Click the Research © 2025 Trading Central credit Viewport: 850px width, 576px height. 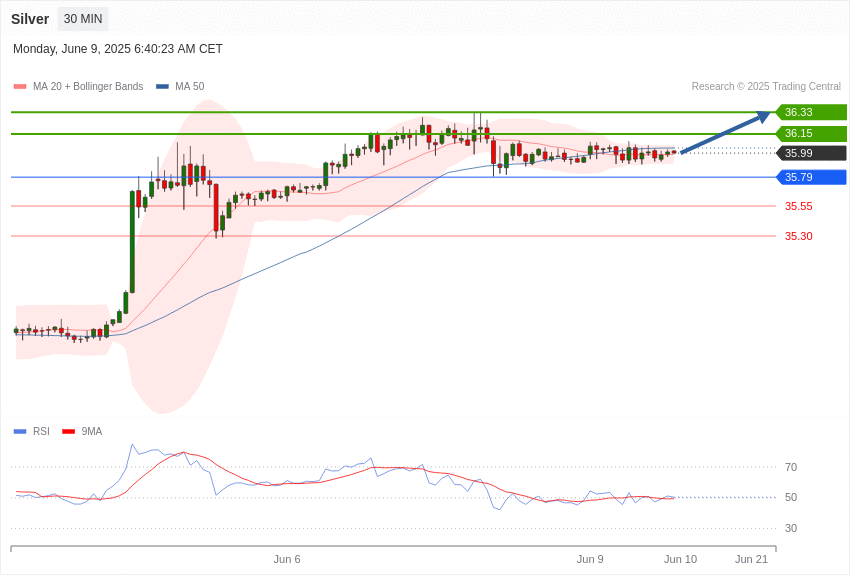tap(766, 86)
